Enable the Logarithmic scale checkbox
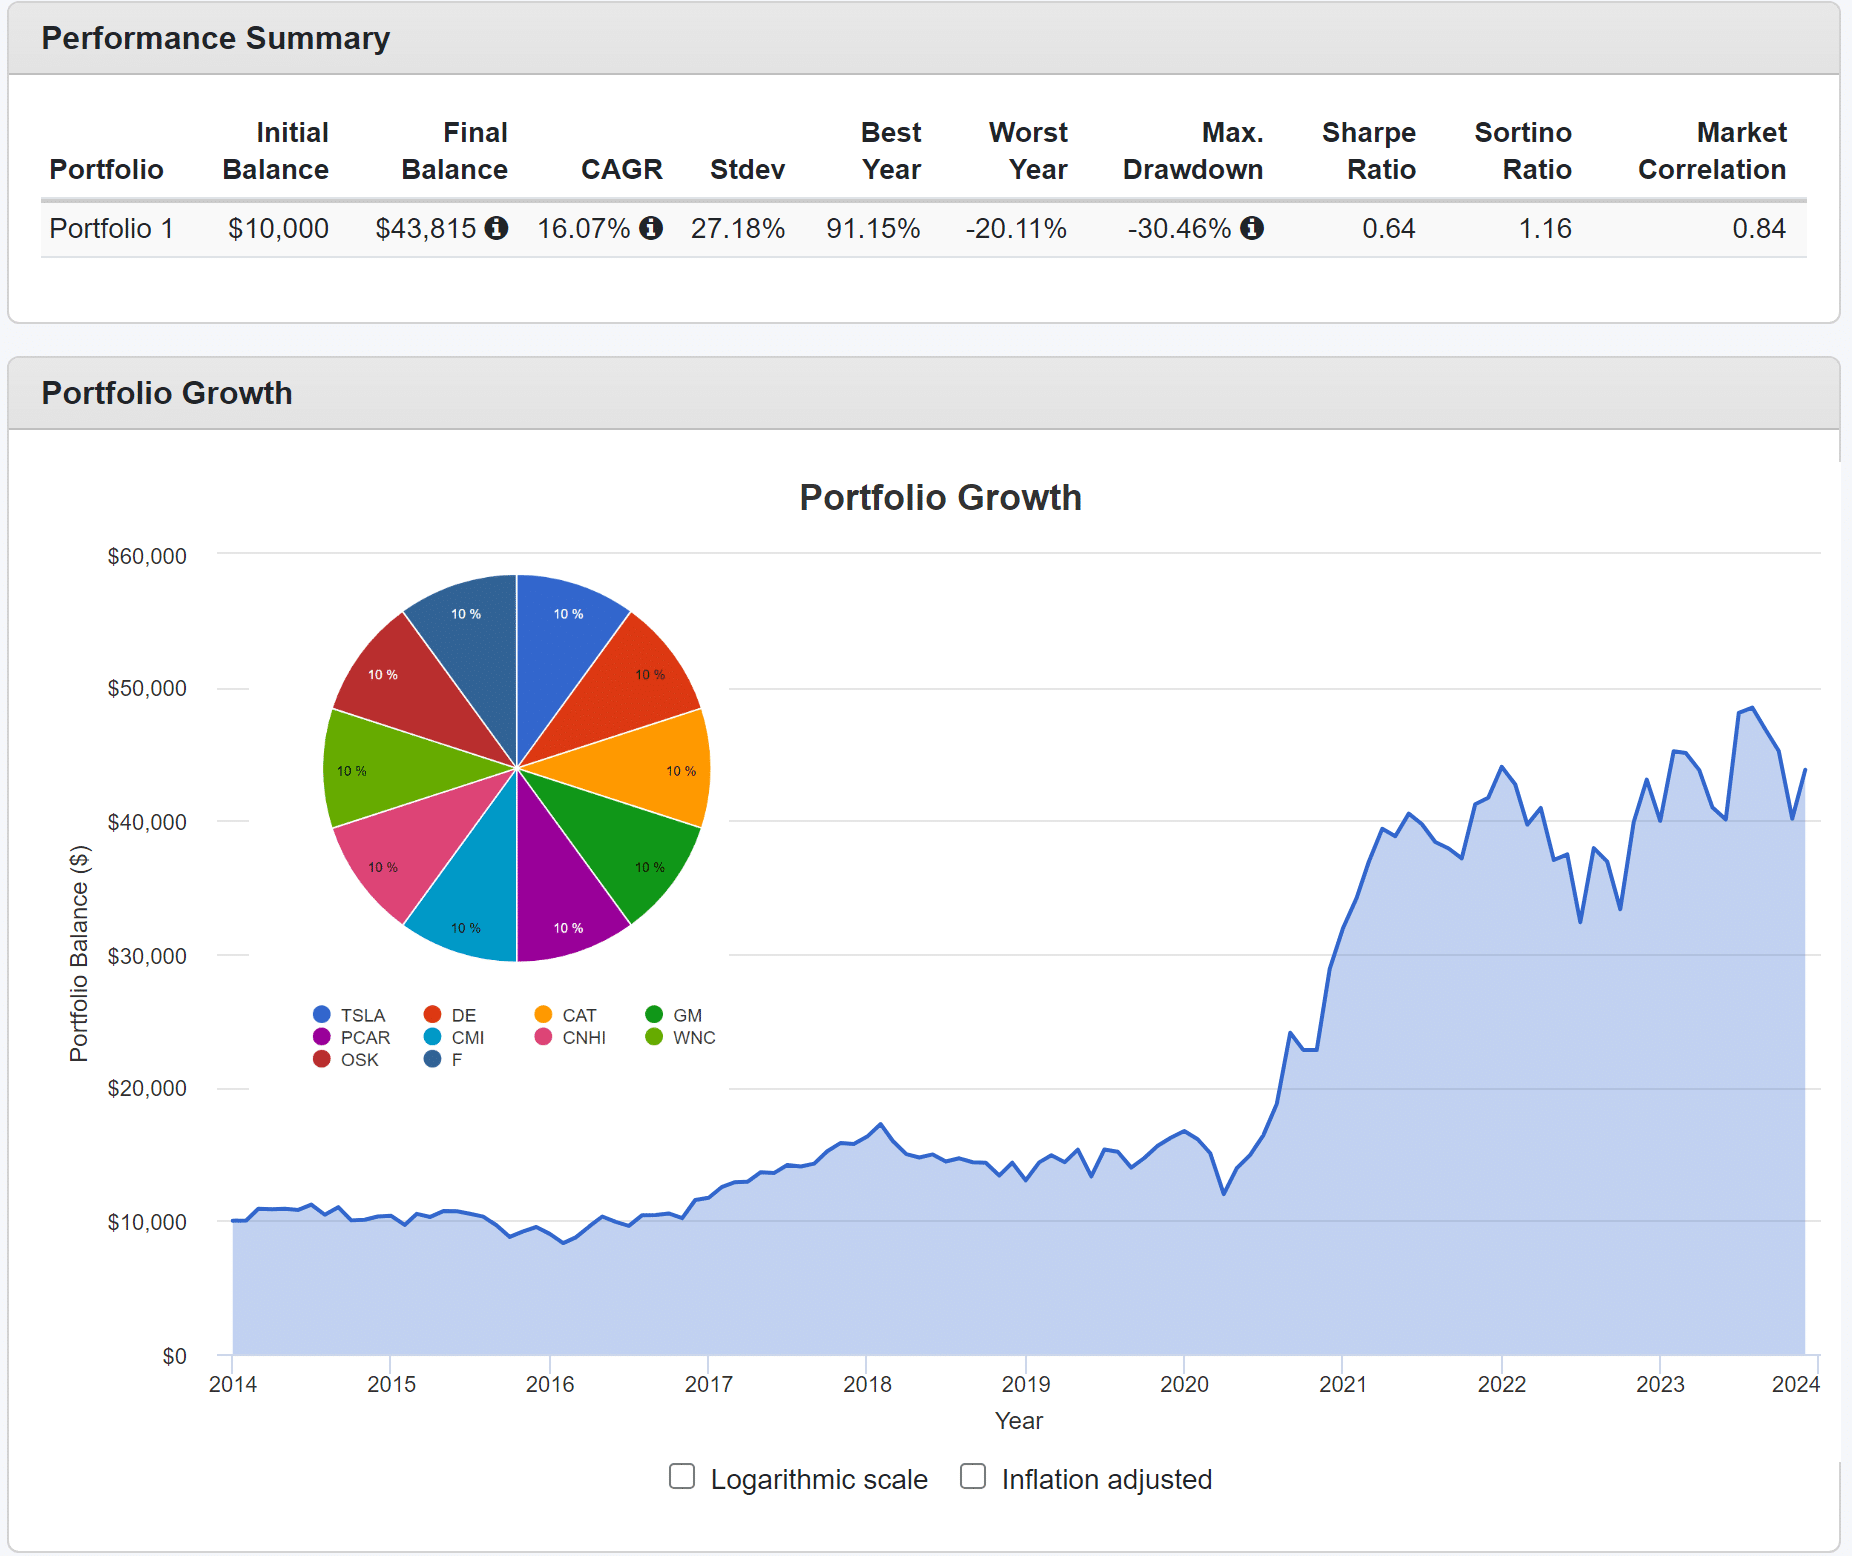This screenshot has width=1852, height=1556. tap(682, 1477)
